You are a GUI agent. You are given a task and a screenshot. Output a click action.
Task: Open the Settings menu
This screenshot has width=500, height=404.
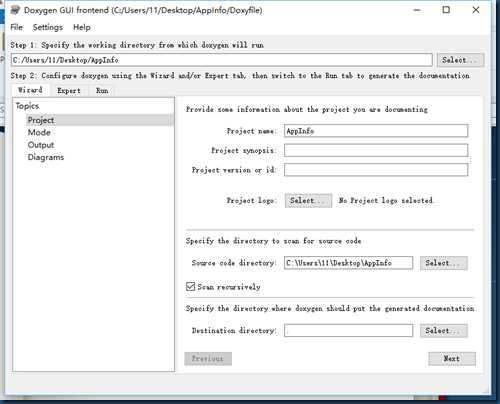point(48,27)
